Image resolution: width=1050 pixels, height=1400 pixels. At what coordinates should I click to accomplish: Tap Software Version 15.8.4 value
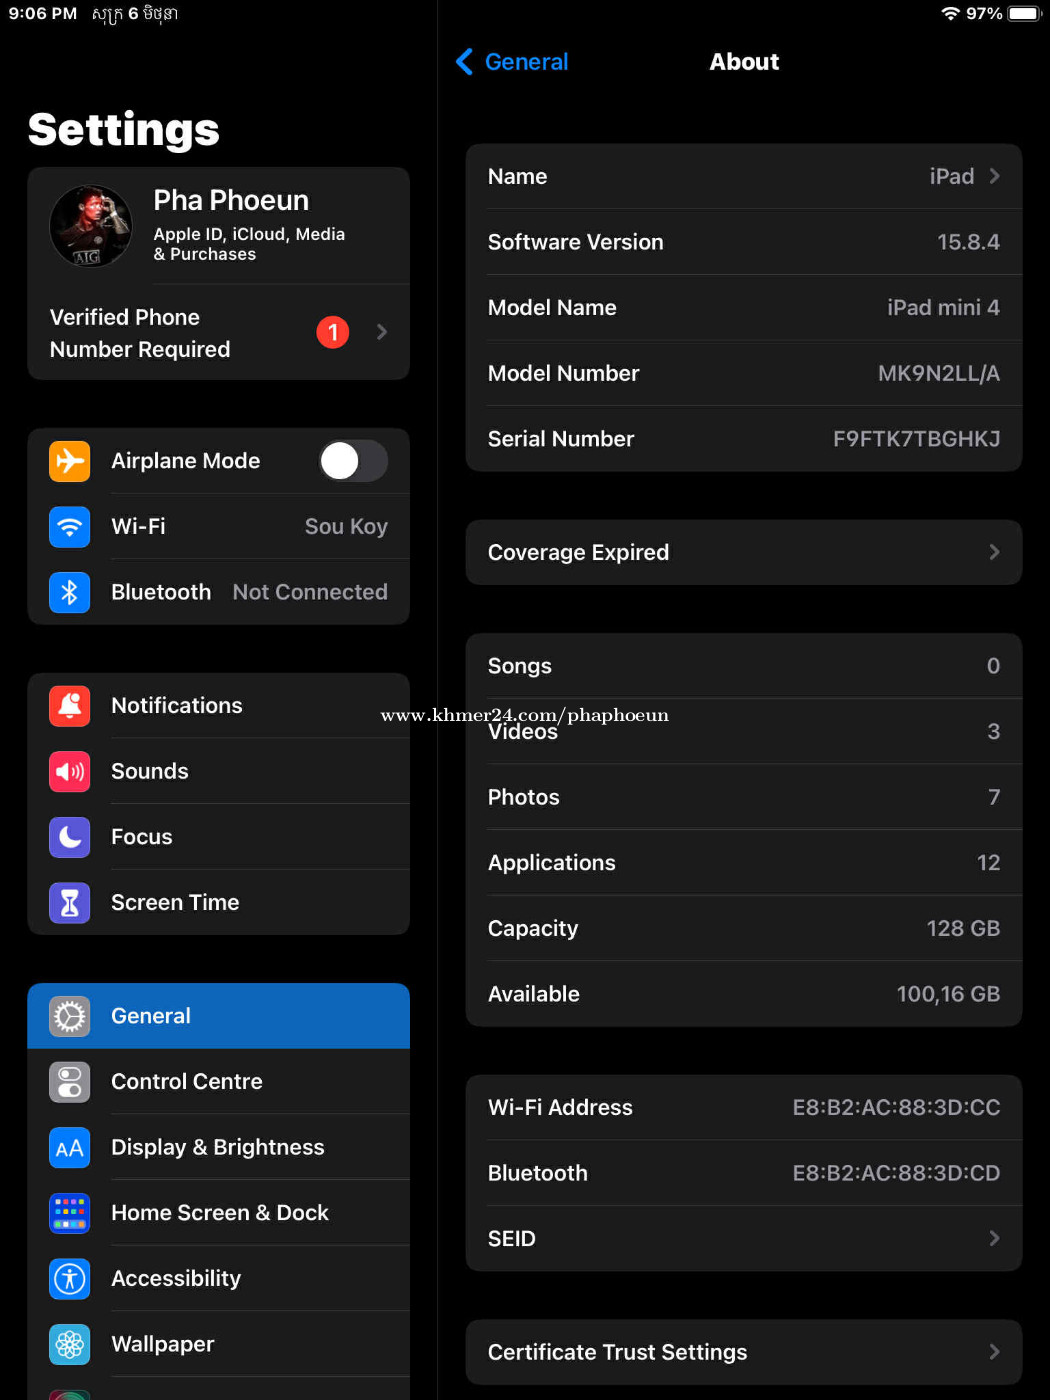pos(968,242)
